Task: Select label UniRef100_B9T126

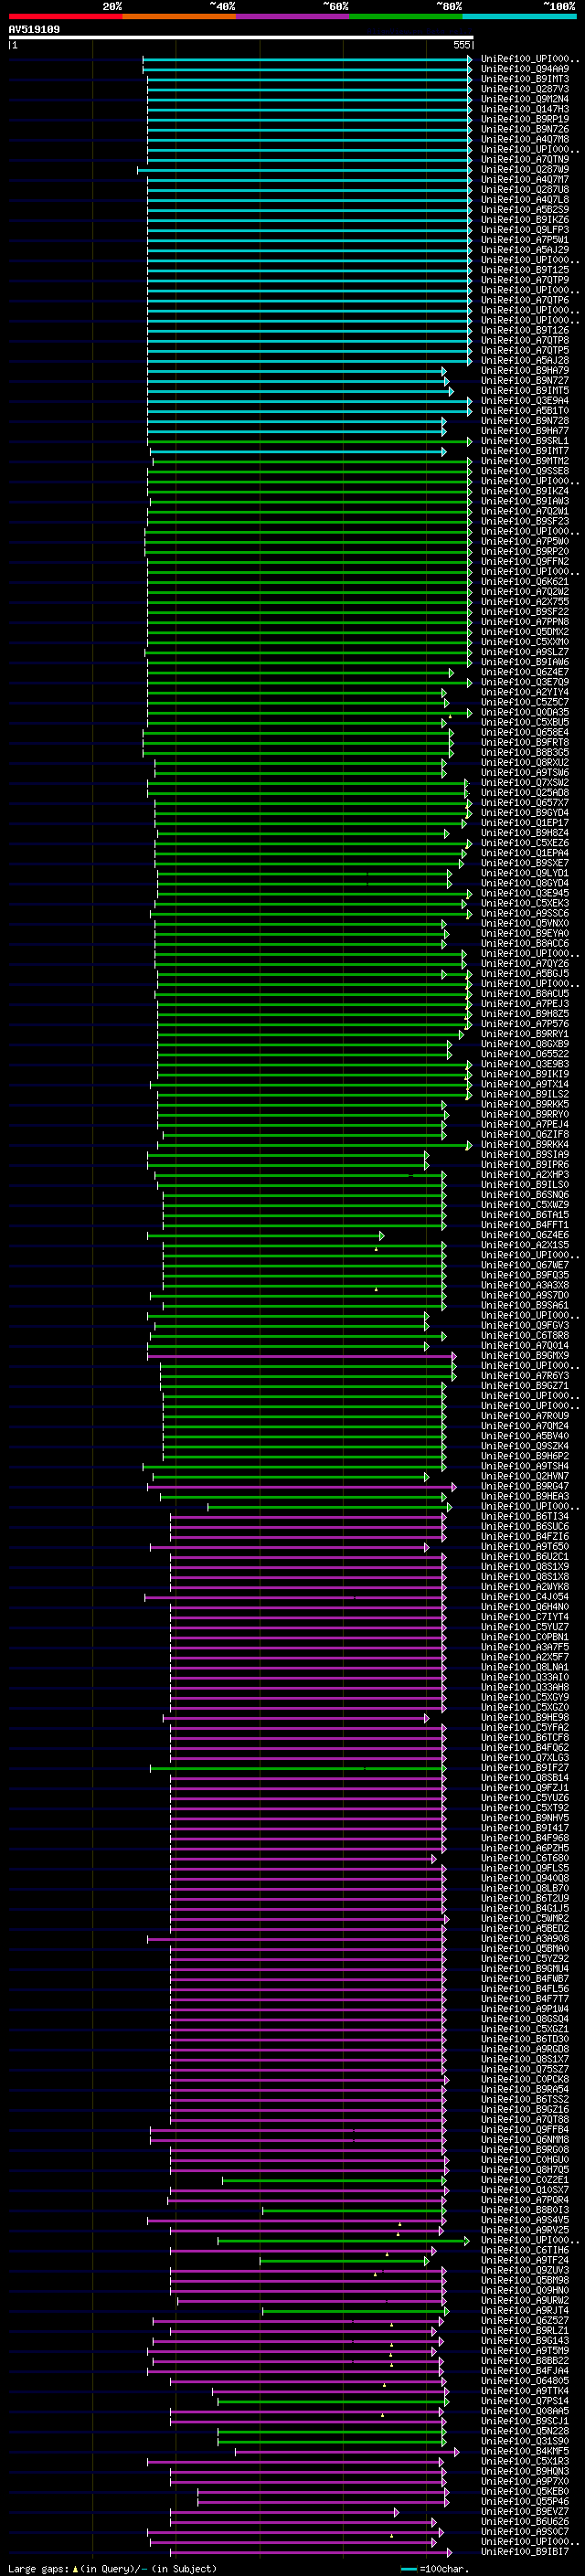Action: tap(525, 330)
